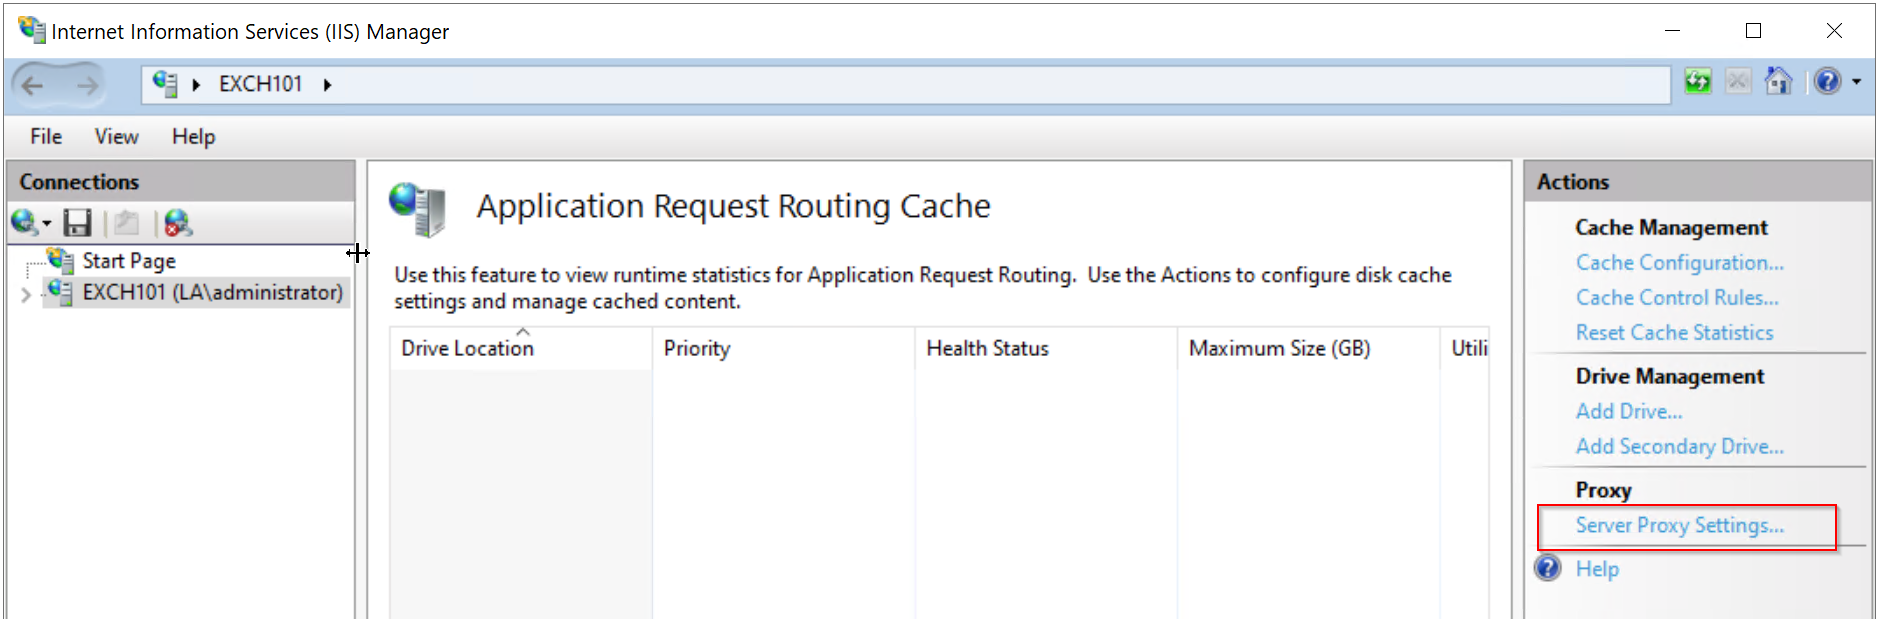Screen dimensions: 1881x619
Task: Click the Save floppy disk icon
Action: coord(77,223)
